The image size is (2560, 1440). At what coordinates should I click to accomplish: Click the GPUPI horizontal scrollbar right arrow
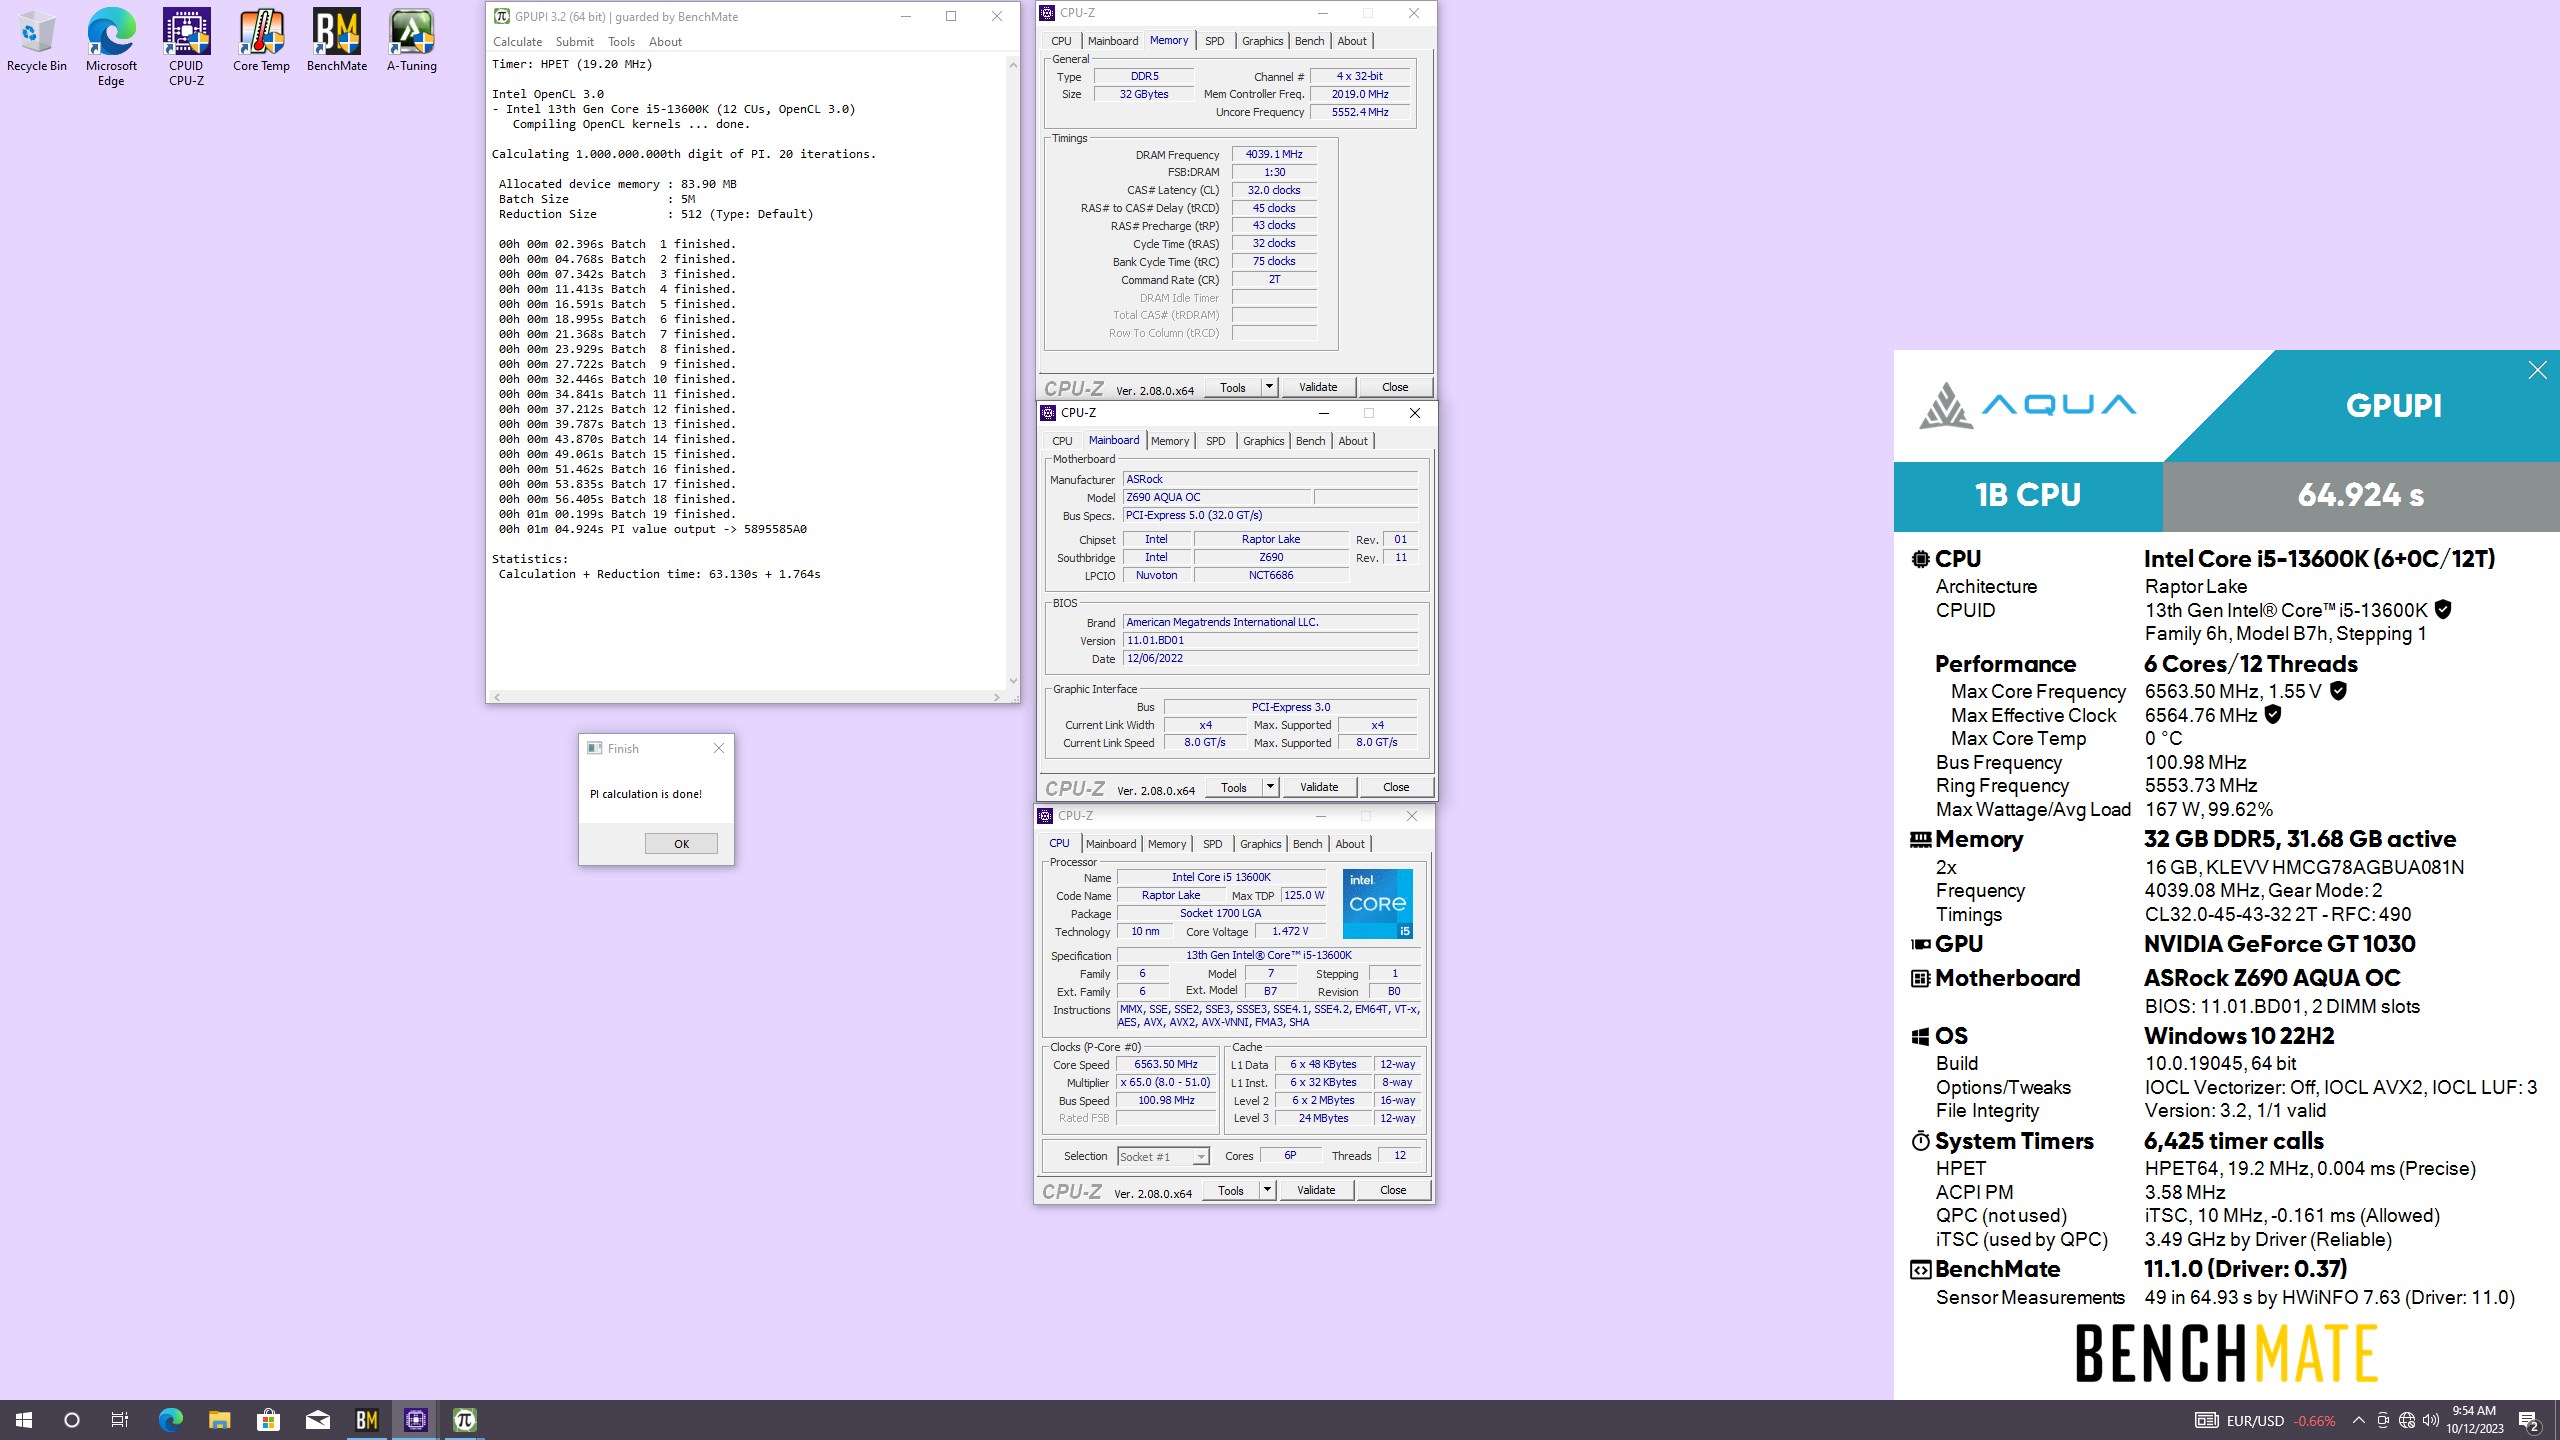(x=997, y=696)
